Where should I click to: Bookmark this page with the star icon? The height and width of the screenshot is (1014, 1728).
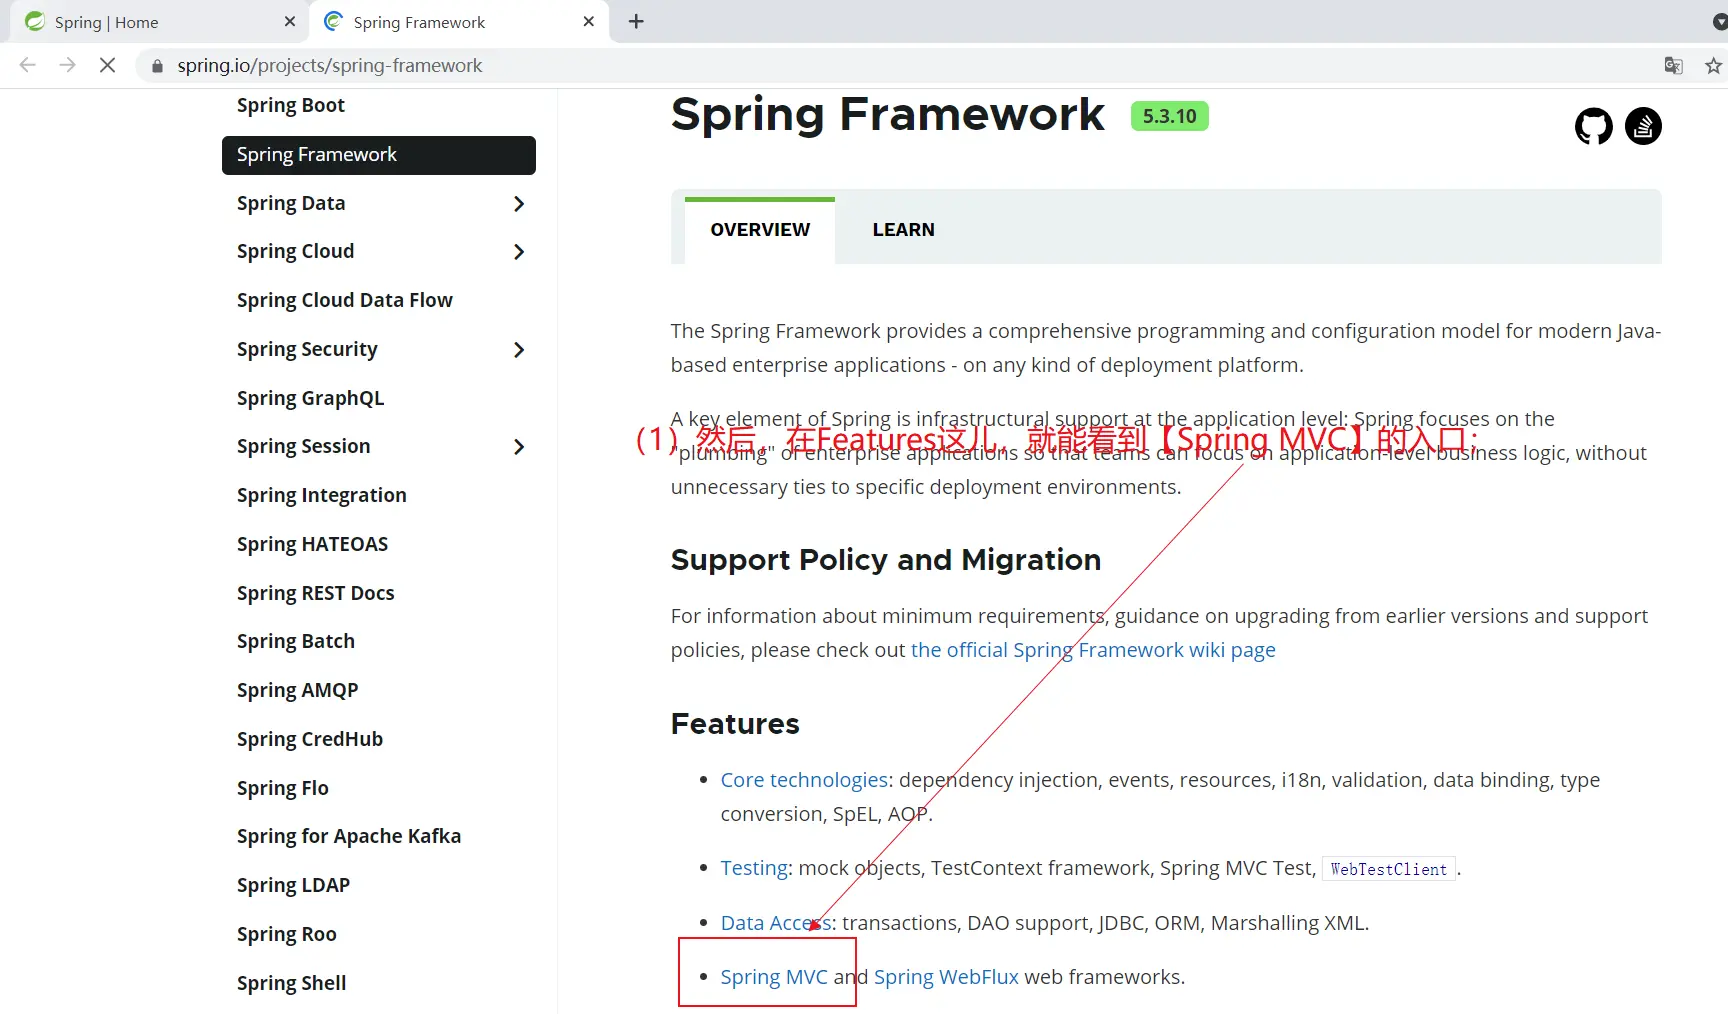1713,65
